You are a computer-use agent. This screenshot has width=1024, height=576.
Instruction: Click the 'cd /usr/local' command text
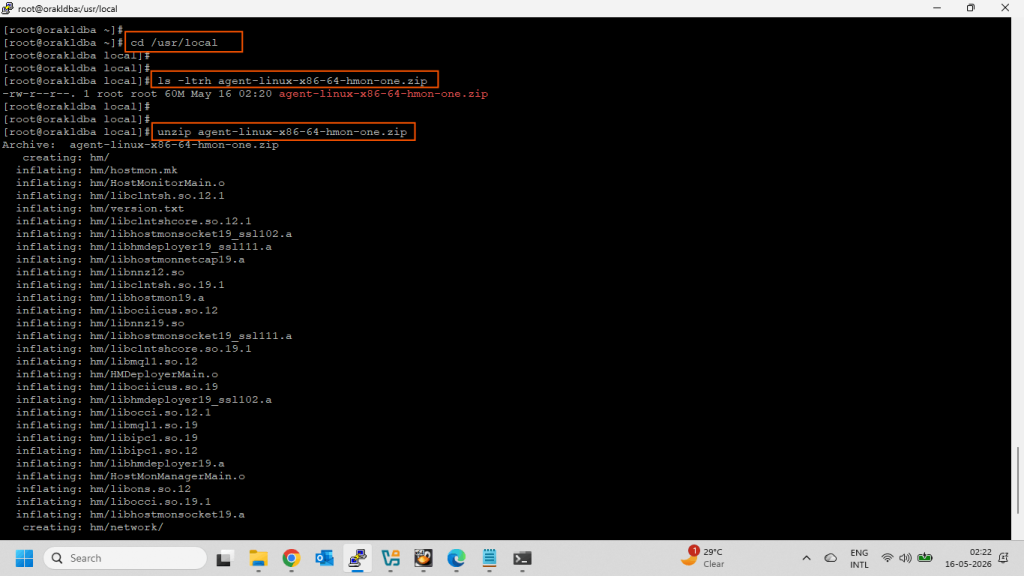click(x=174, y=42)
